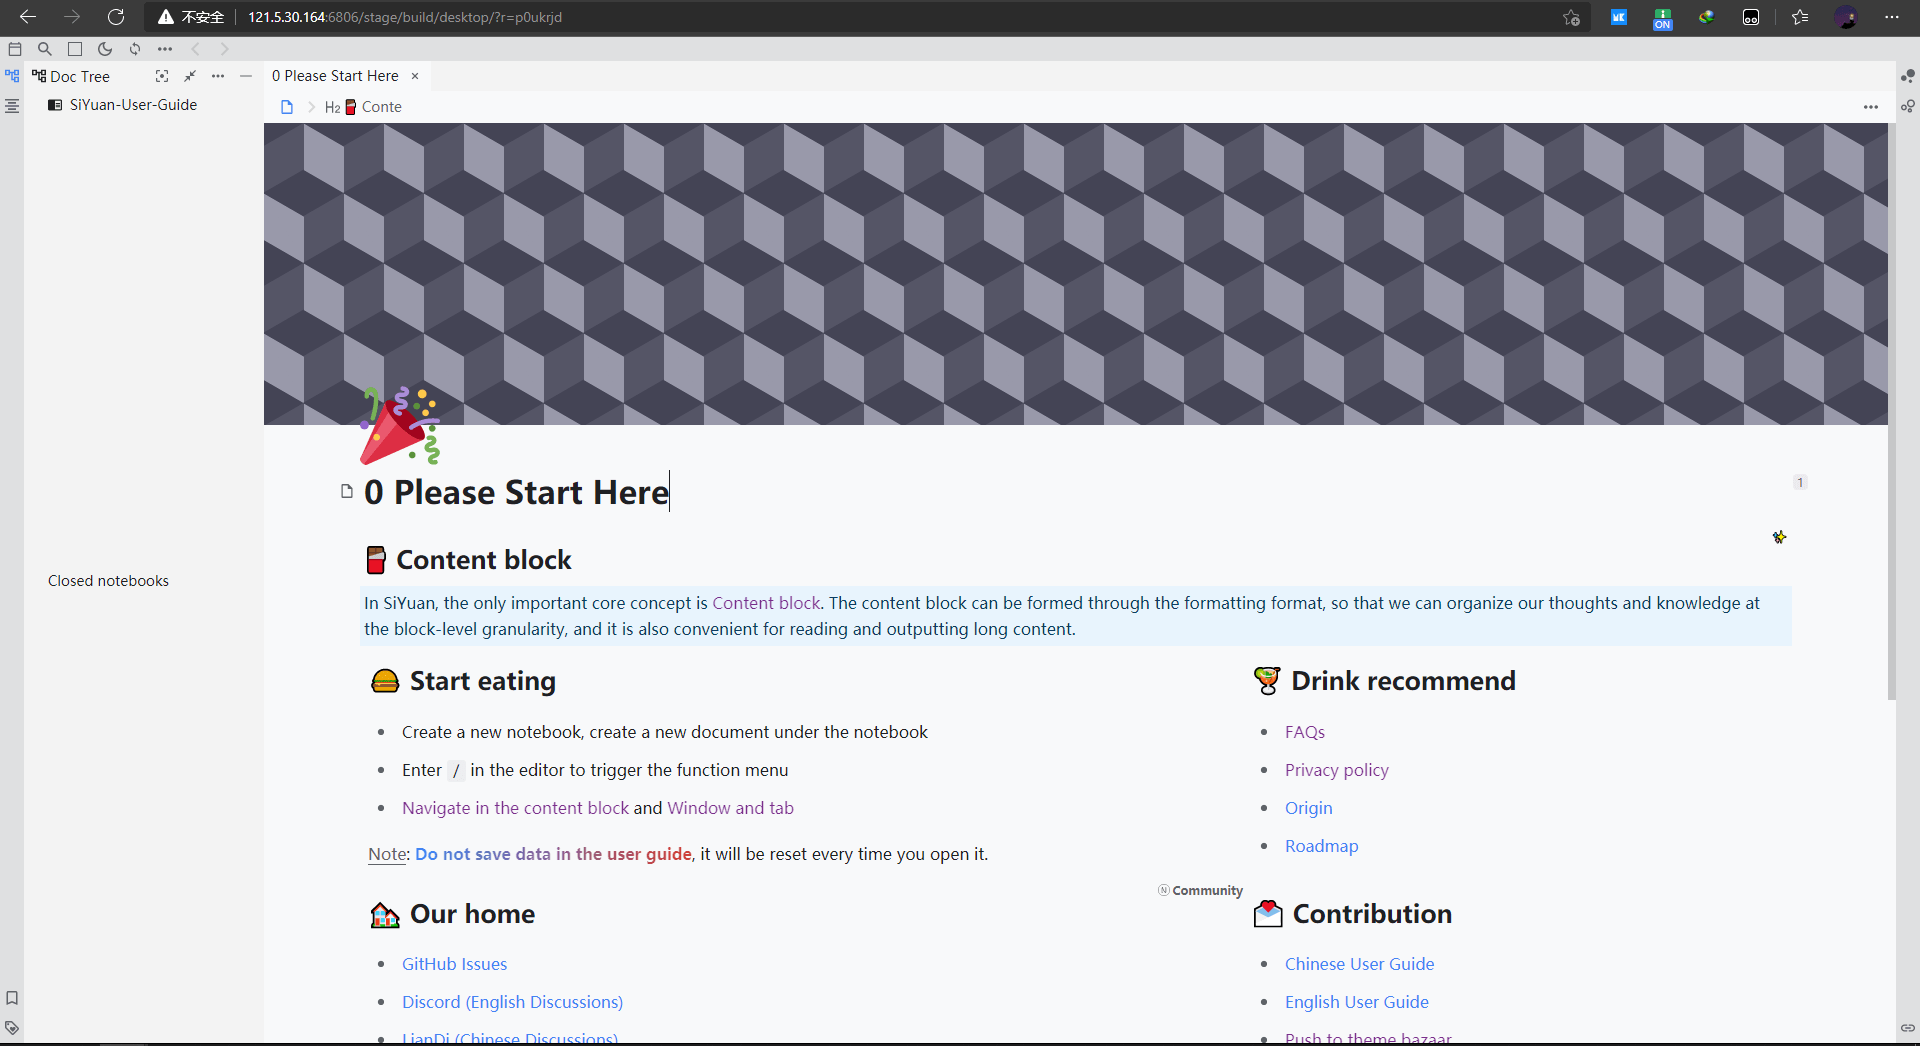Minimize the Doc Tree panel

246,76
